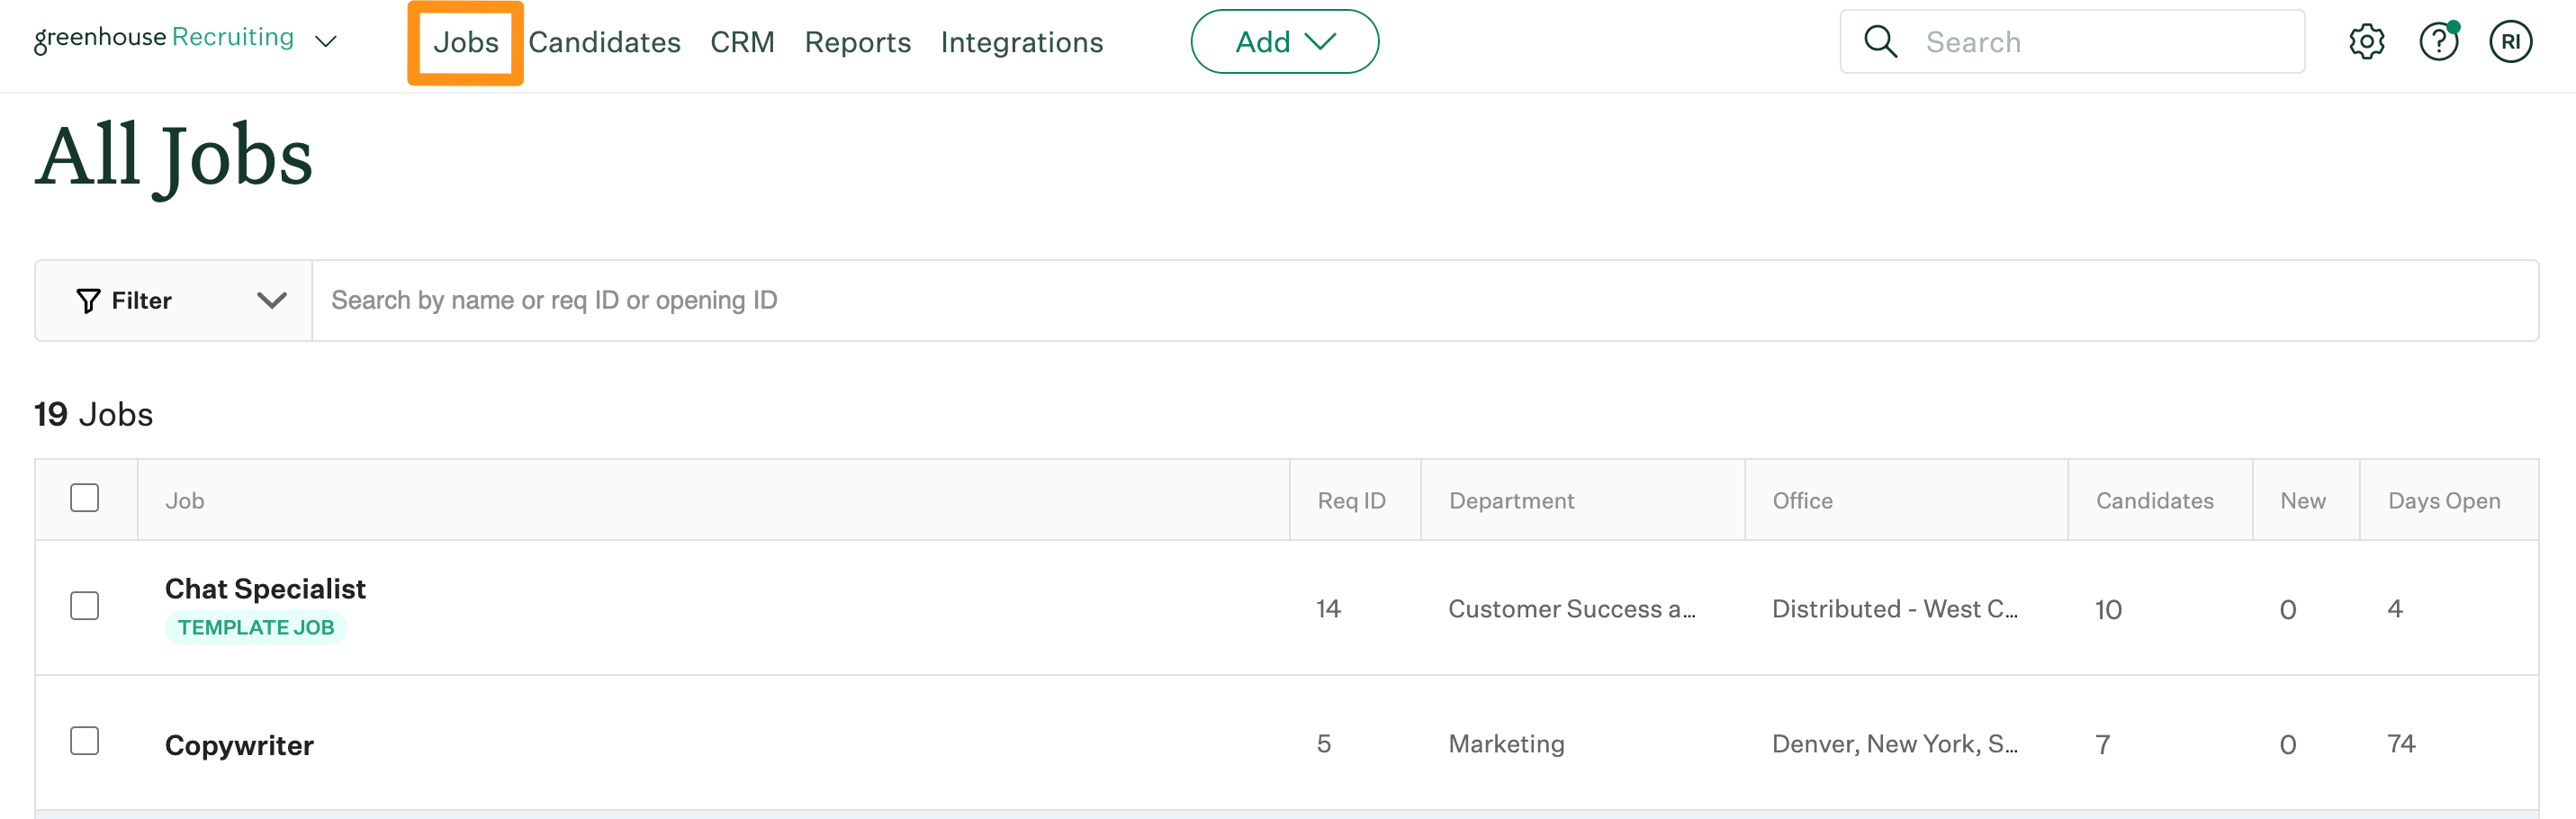Viewport: 2576px width, 819px height.
Task: Open the Chat Specialist job
Action: [265, 589]
